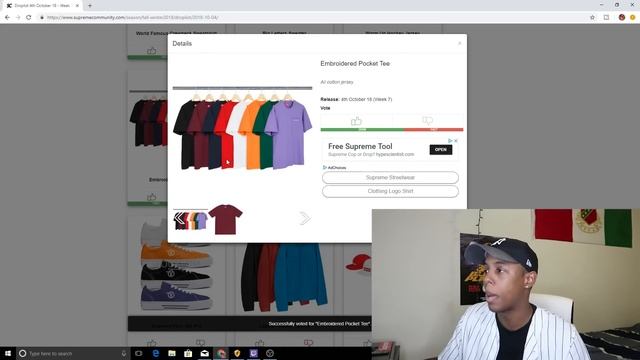
Task: Click the long sleeve tees product image
Action: tap(284, 277)
